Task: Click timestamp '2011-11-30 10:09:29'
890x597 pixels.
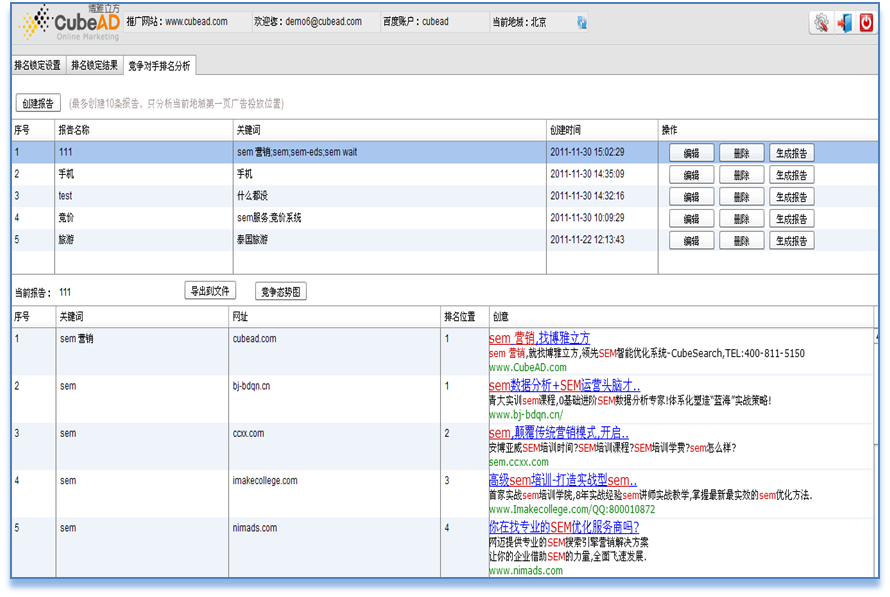Action: pos(587,218)
